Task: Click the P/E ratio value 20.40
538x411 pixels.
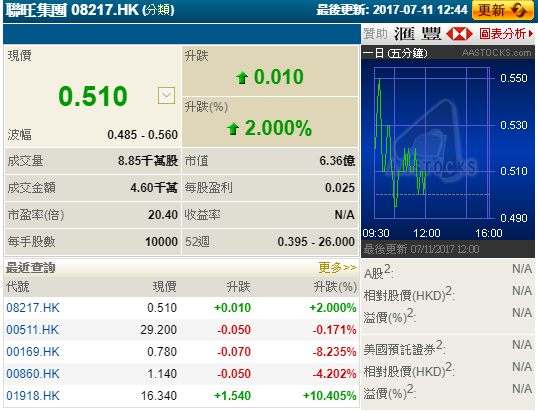Action: point(163,215)
